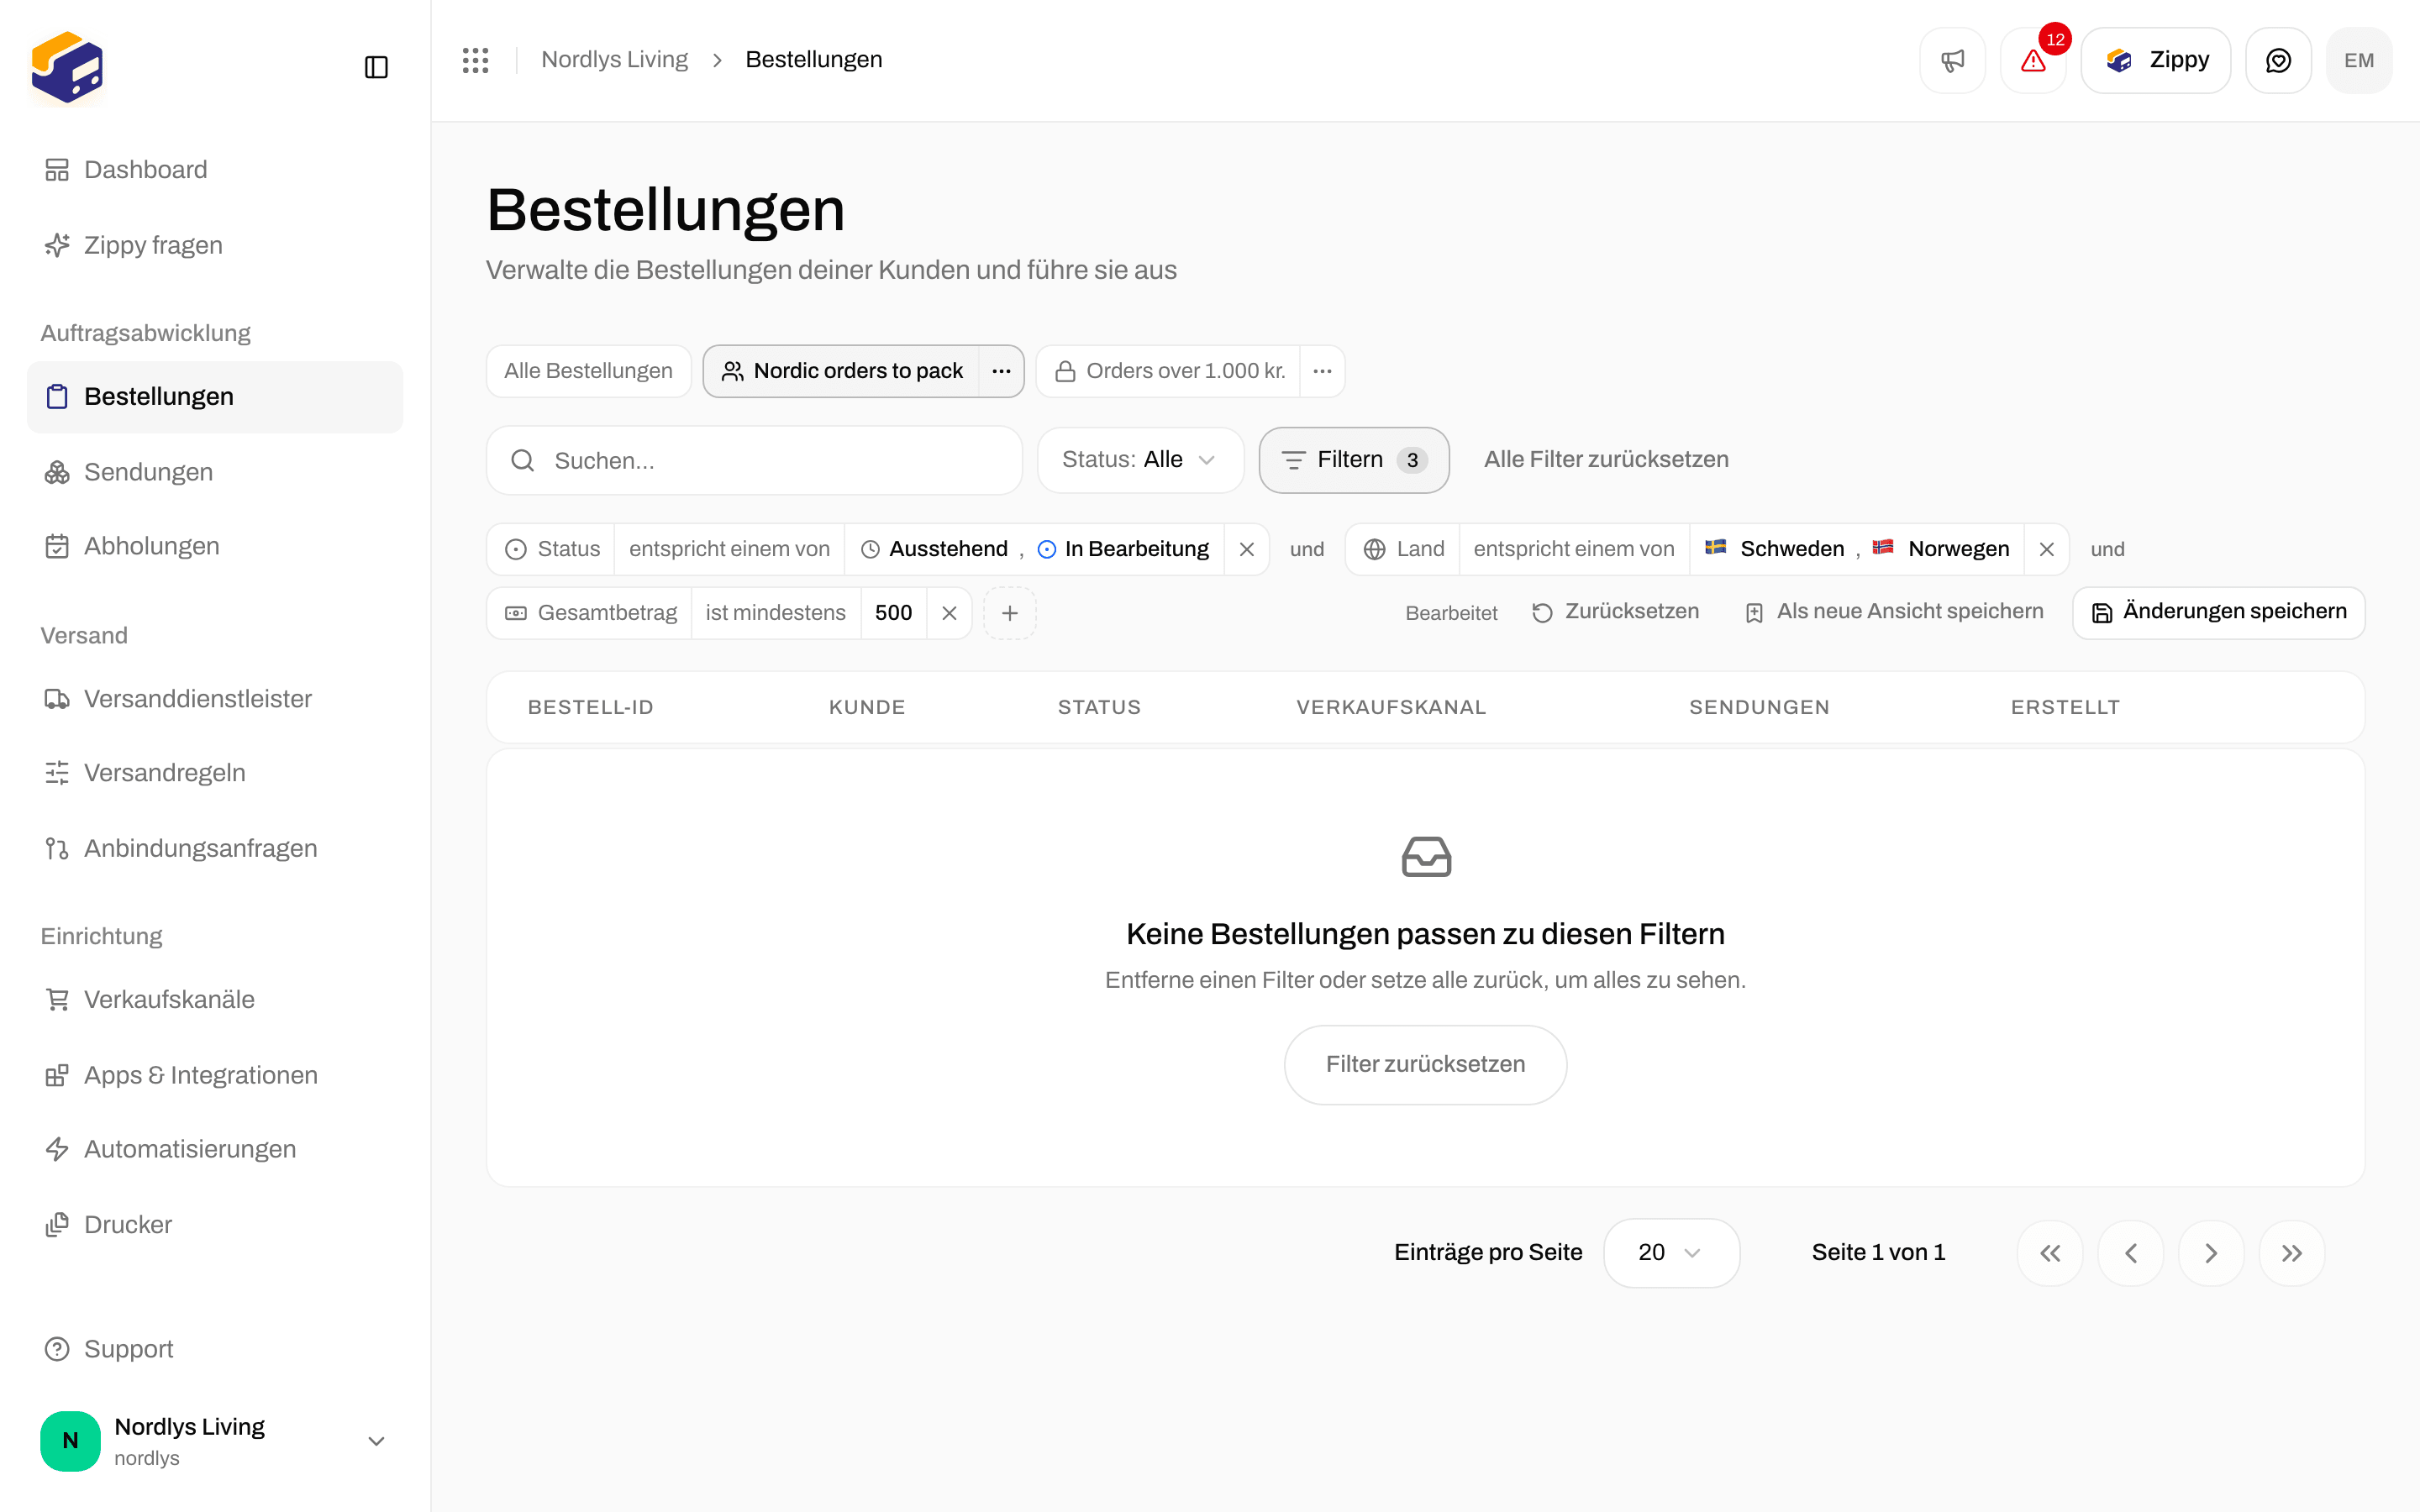The height and width of the screenshot is (1512, 2420).
Task: Click Änderungen speichern
Action: pyautogui.click(x=2219, y=612)
